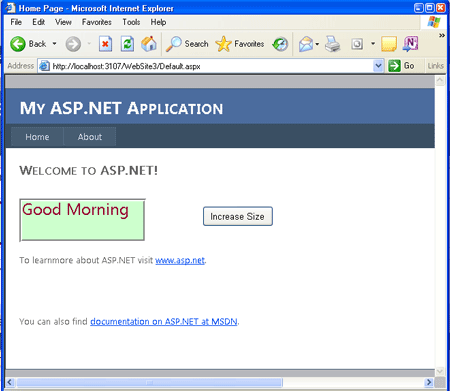The image size is (450, 391).
Task: Click the yellow note toolbar icon
Action: tap(389, 44)
